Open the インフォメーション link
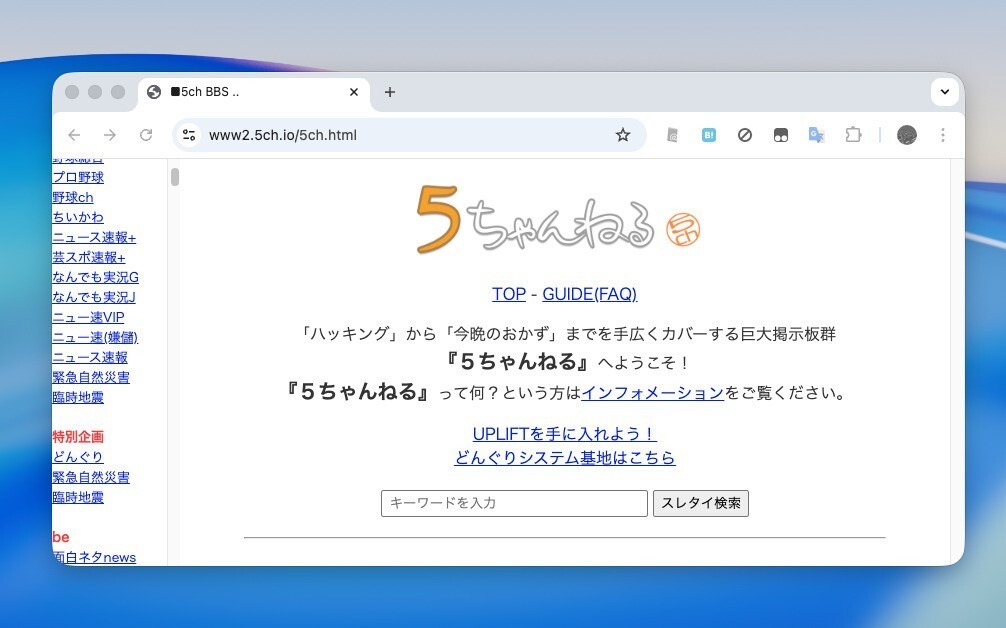Image resolution: width=1006 pixels, height=628 pixels. pos(652,393)
